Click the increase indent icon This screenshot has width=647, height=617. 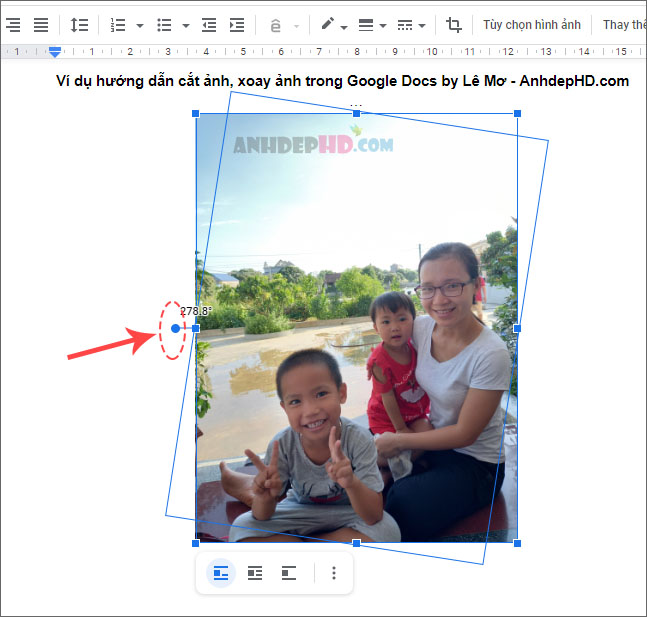(237, 25)
